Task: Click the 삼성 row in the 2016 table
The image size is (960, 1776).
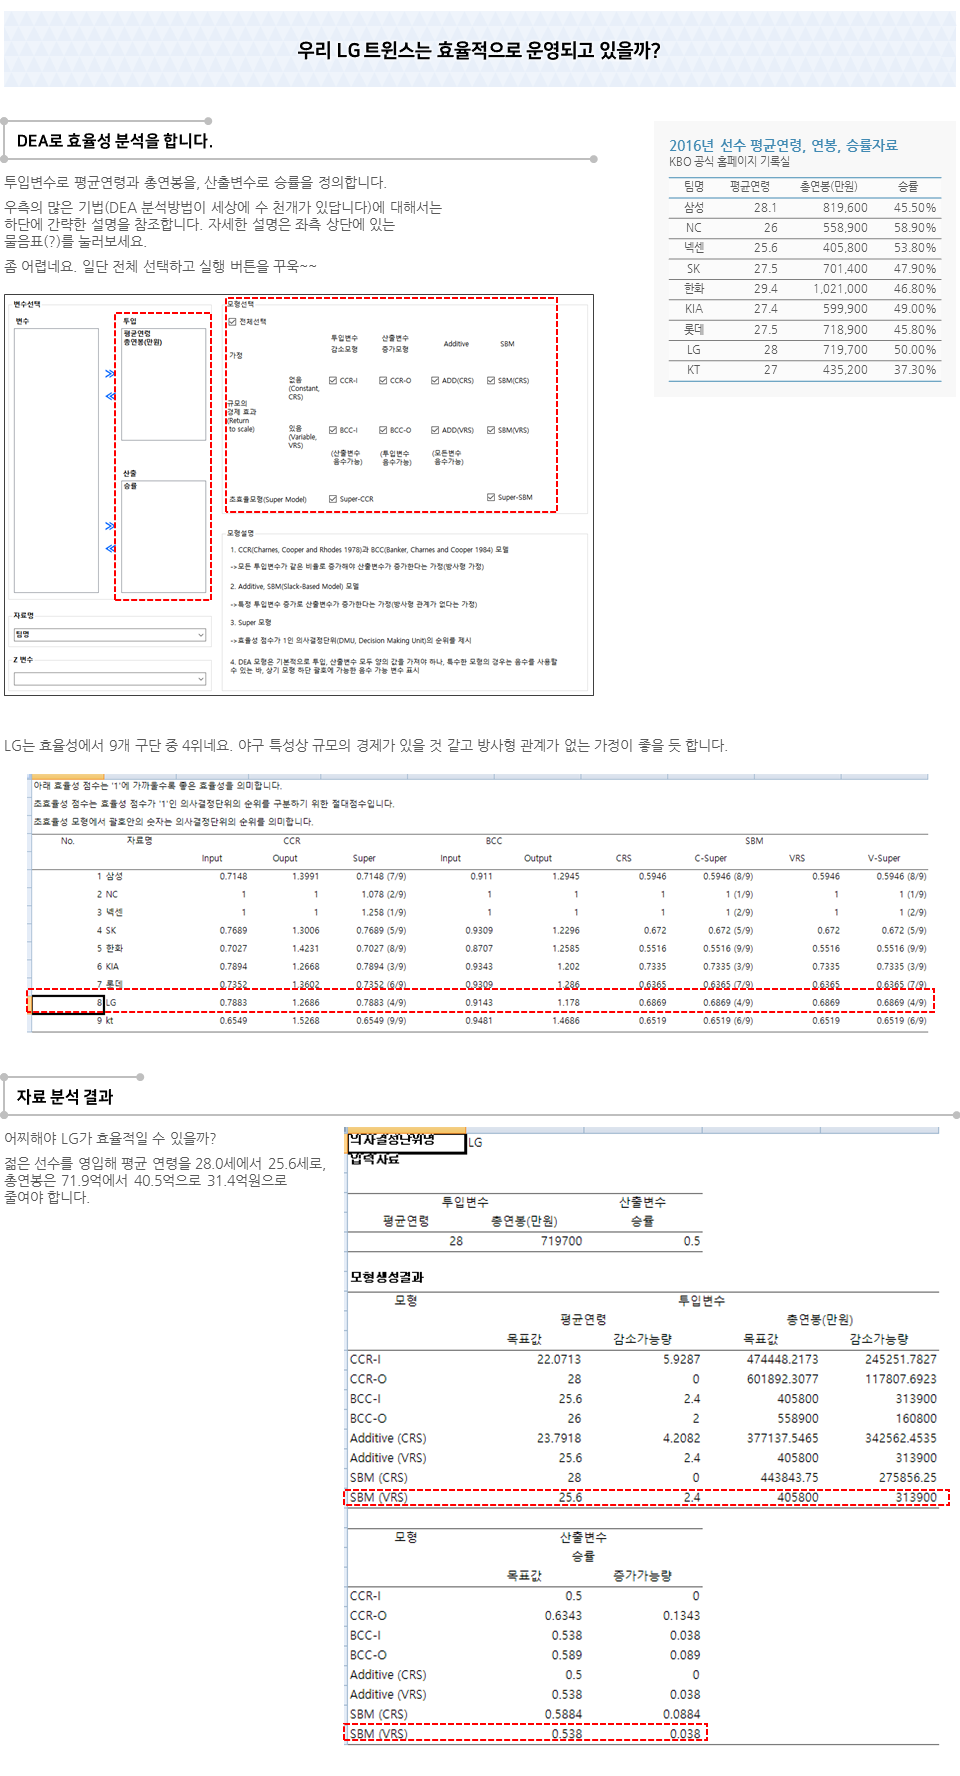Action: [x=805, y=208]
